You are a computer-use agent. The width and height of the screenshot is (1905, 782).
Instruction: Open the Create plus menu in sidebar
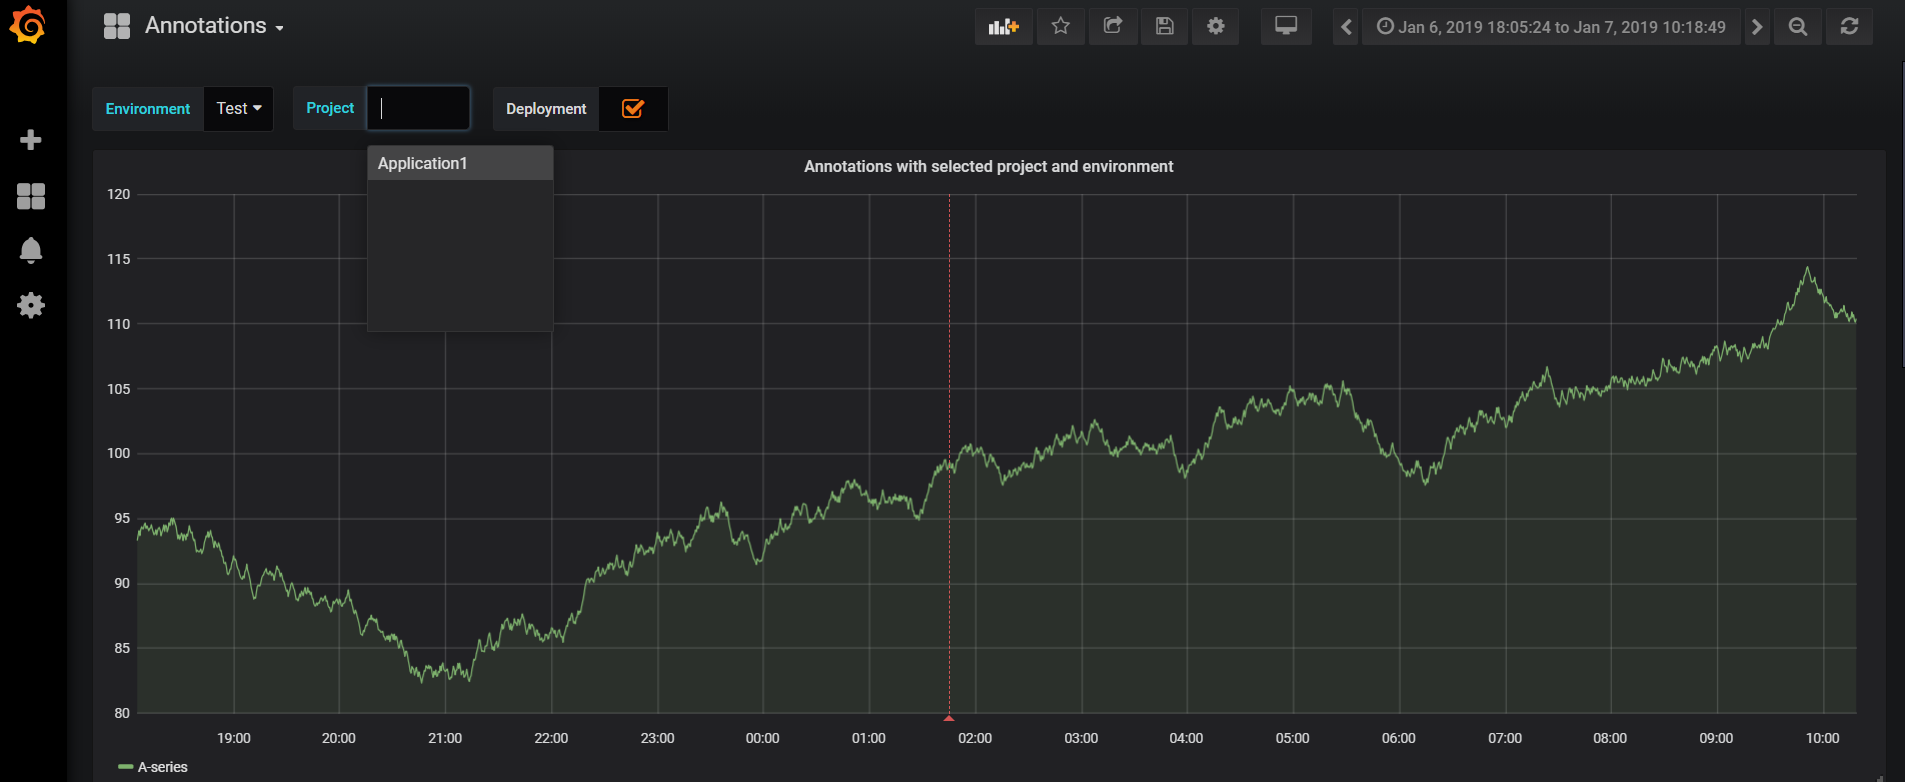[31, 140]
